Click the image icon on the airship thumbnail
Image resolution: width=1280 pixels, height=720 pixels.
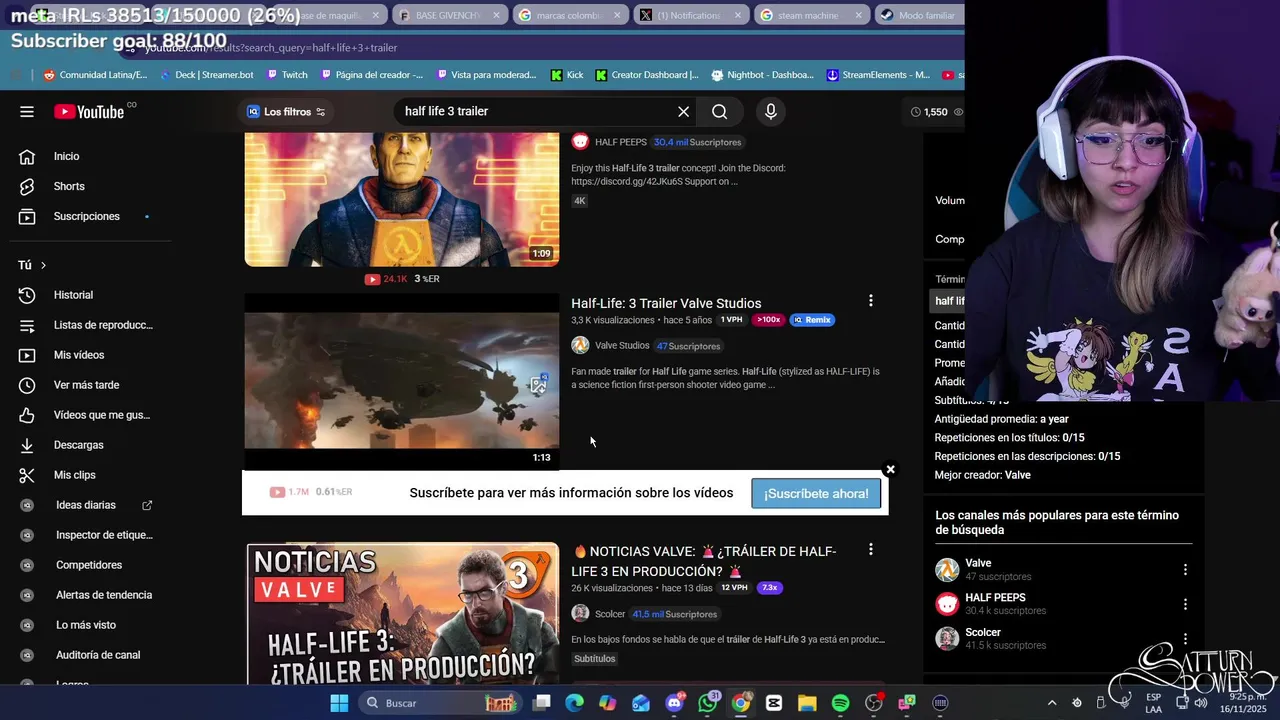[538, 384]
